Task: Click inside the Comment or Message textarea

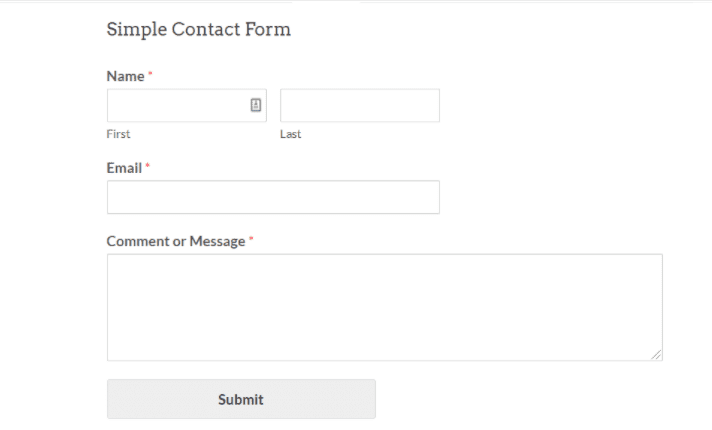Action: point(385,307)
